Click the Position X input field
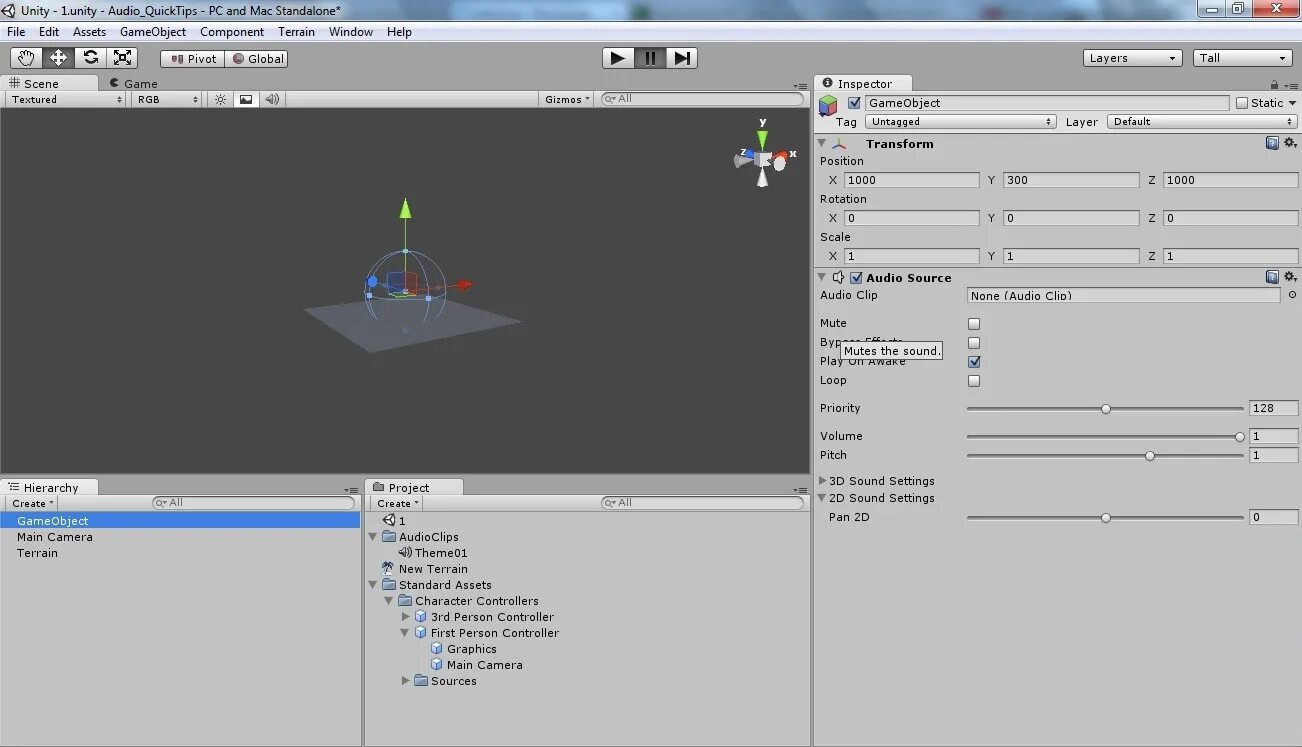Image resolution: width=1302 pixels, height=747 pixels. (912, 180)
